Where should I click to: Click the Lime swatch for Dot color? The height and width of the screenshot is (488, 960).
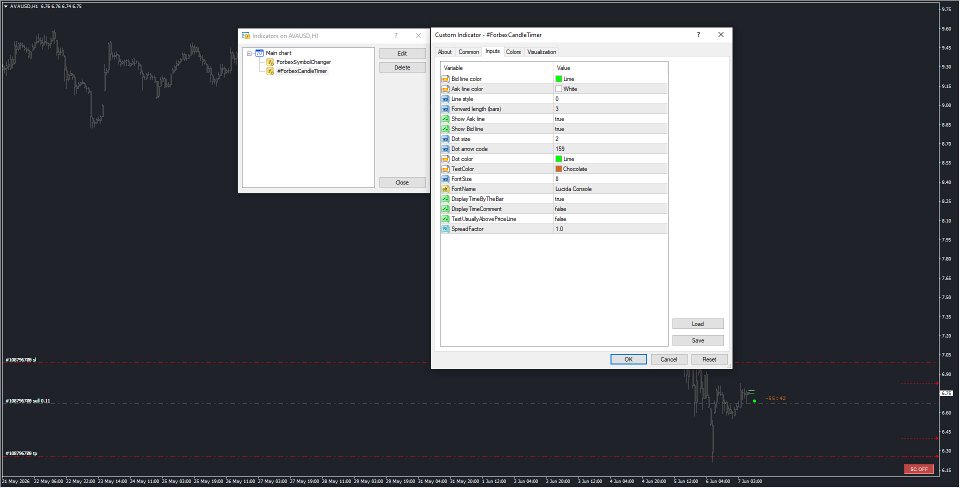[x=558, y=159]
